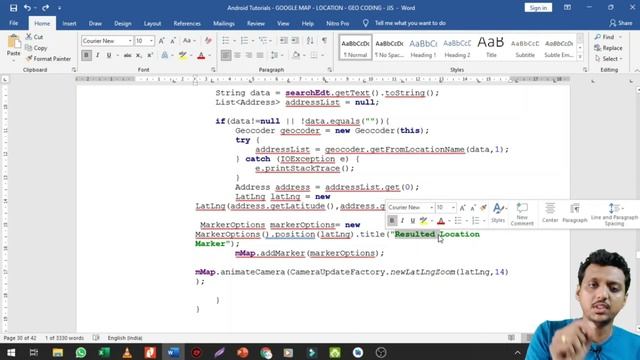
Task: Toggle Align Left in the ribbon
Action: [x=226, y=55]
